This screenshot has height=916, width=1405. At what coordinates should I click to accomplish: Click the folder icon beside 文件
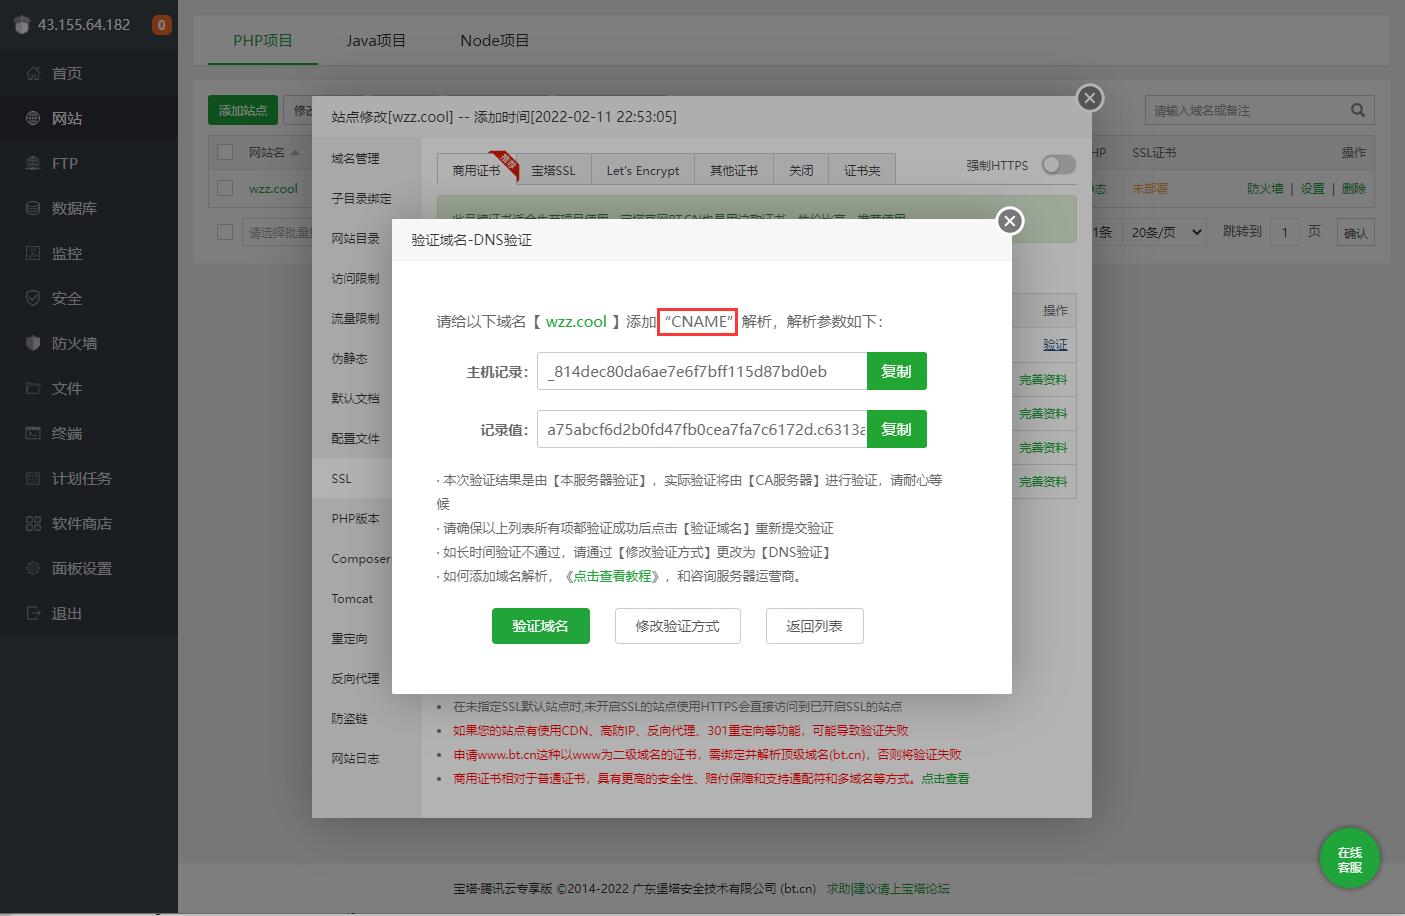click(x=33, y=388)
